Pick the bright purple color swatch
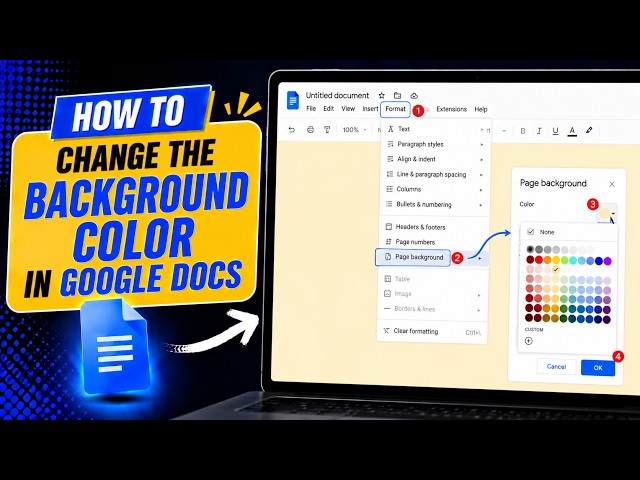The image size is (640, 480). click(x=607, y=261)
